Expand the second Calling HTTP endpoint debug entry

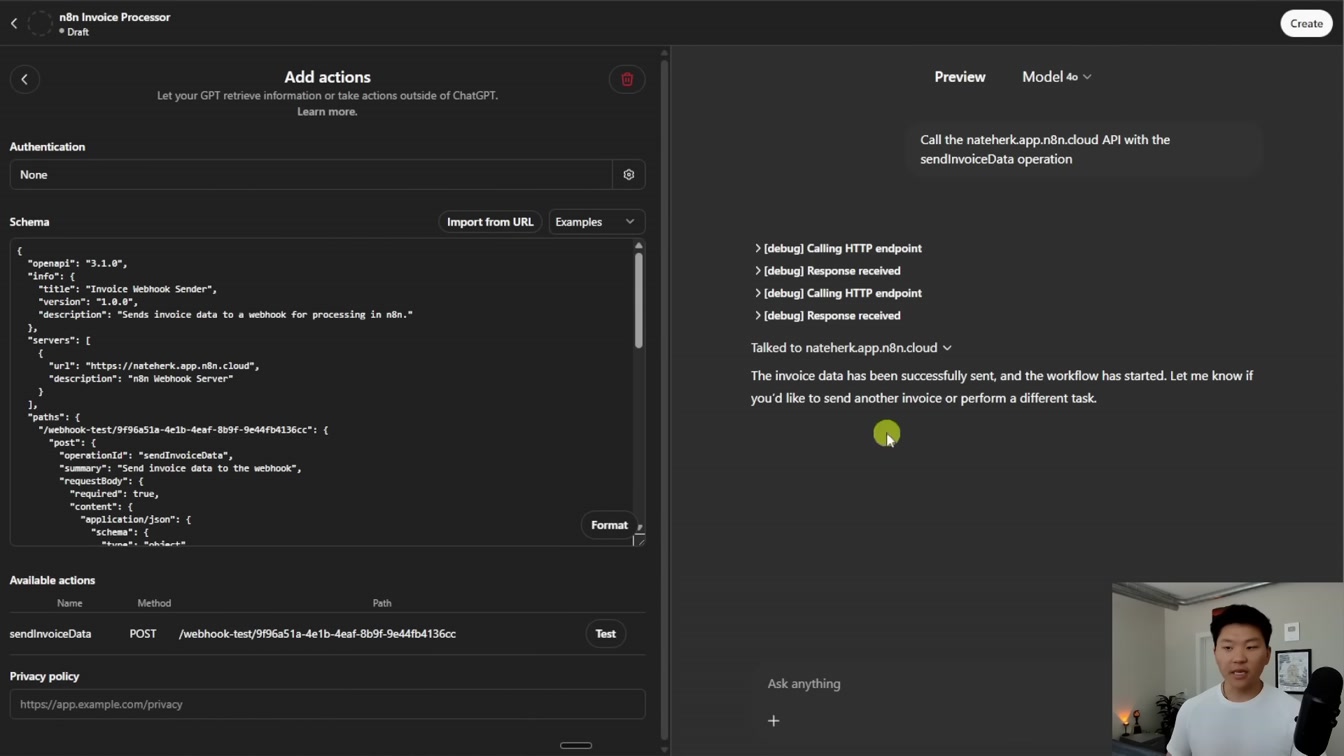(838, 293)
